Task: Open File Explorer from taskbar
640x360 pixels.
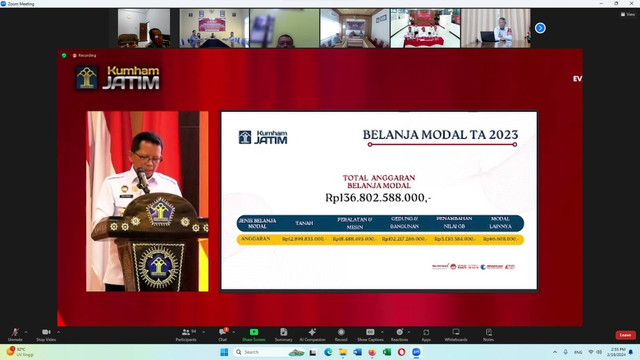Action: coord(343,352)
